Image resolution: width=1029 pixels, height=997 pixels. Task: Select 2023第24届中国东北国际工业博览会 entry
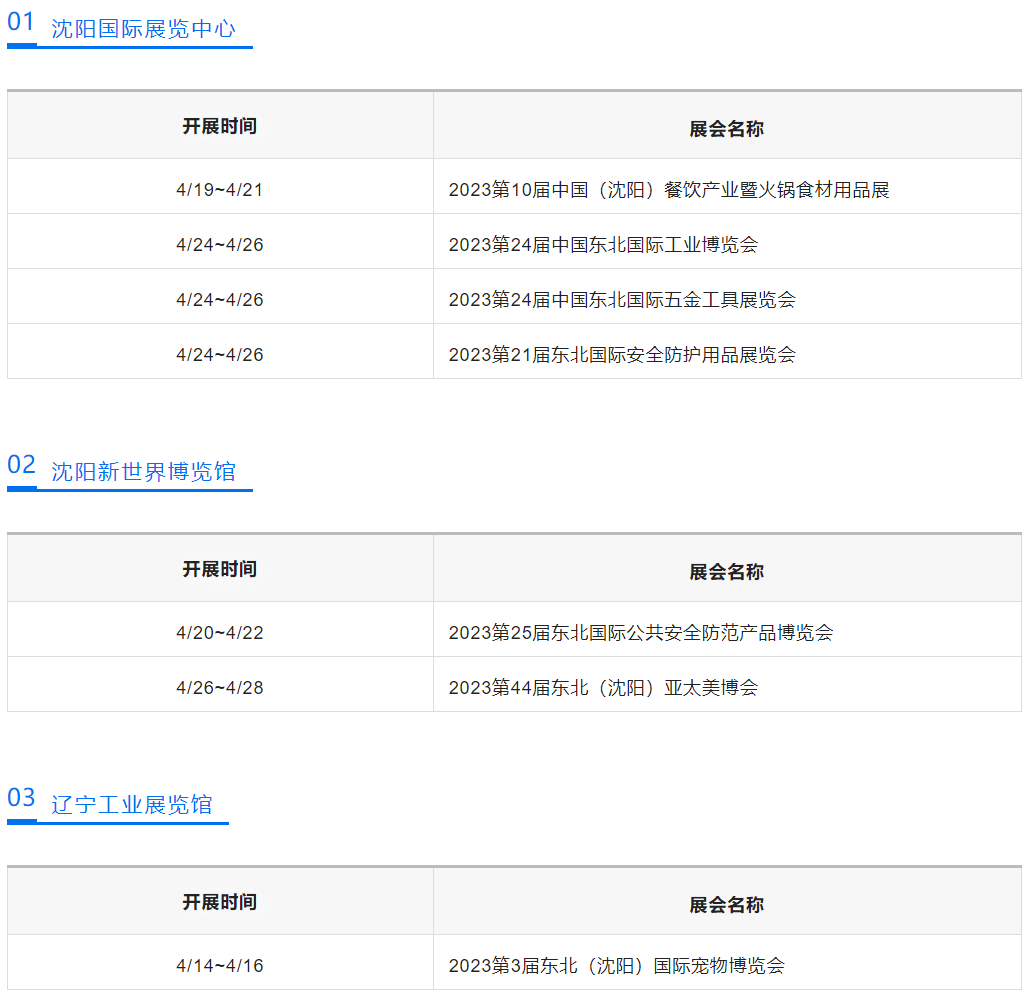coord(603,245)
